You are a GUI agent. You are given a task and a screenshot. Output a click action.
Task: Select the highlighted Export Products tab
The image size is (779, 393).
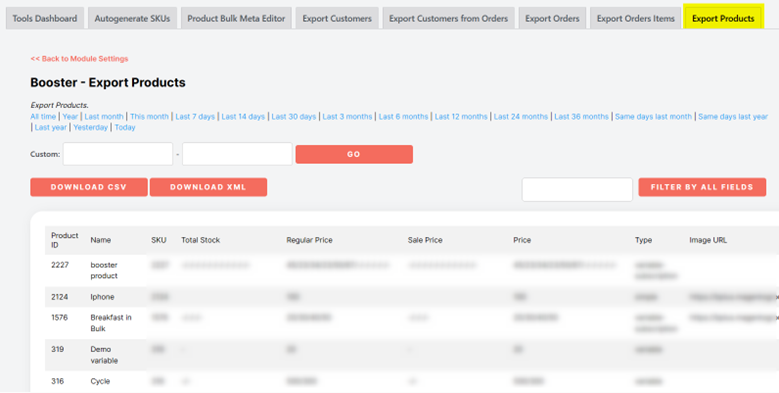(x=723, y=18)
